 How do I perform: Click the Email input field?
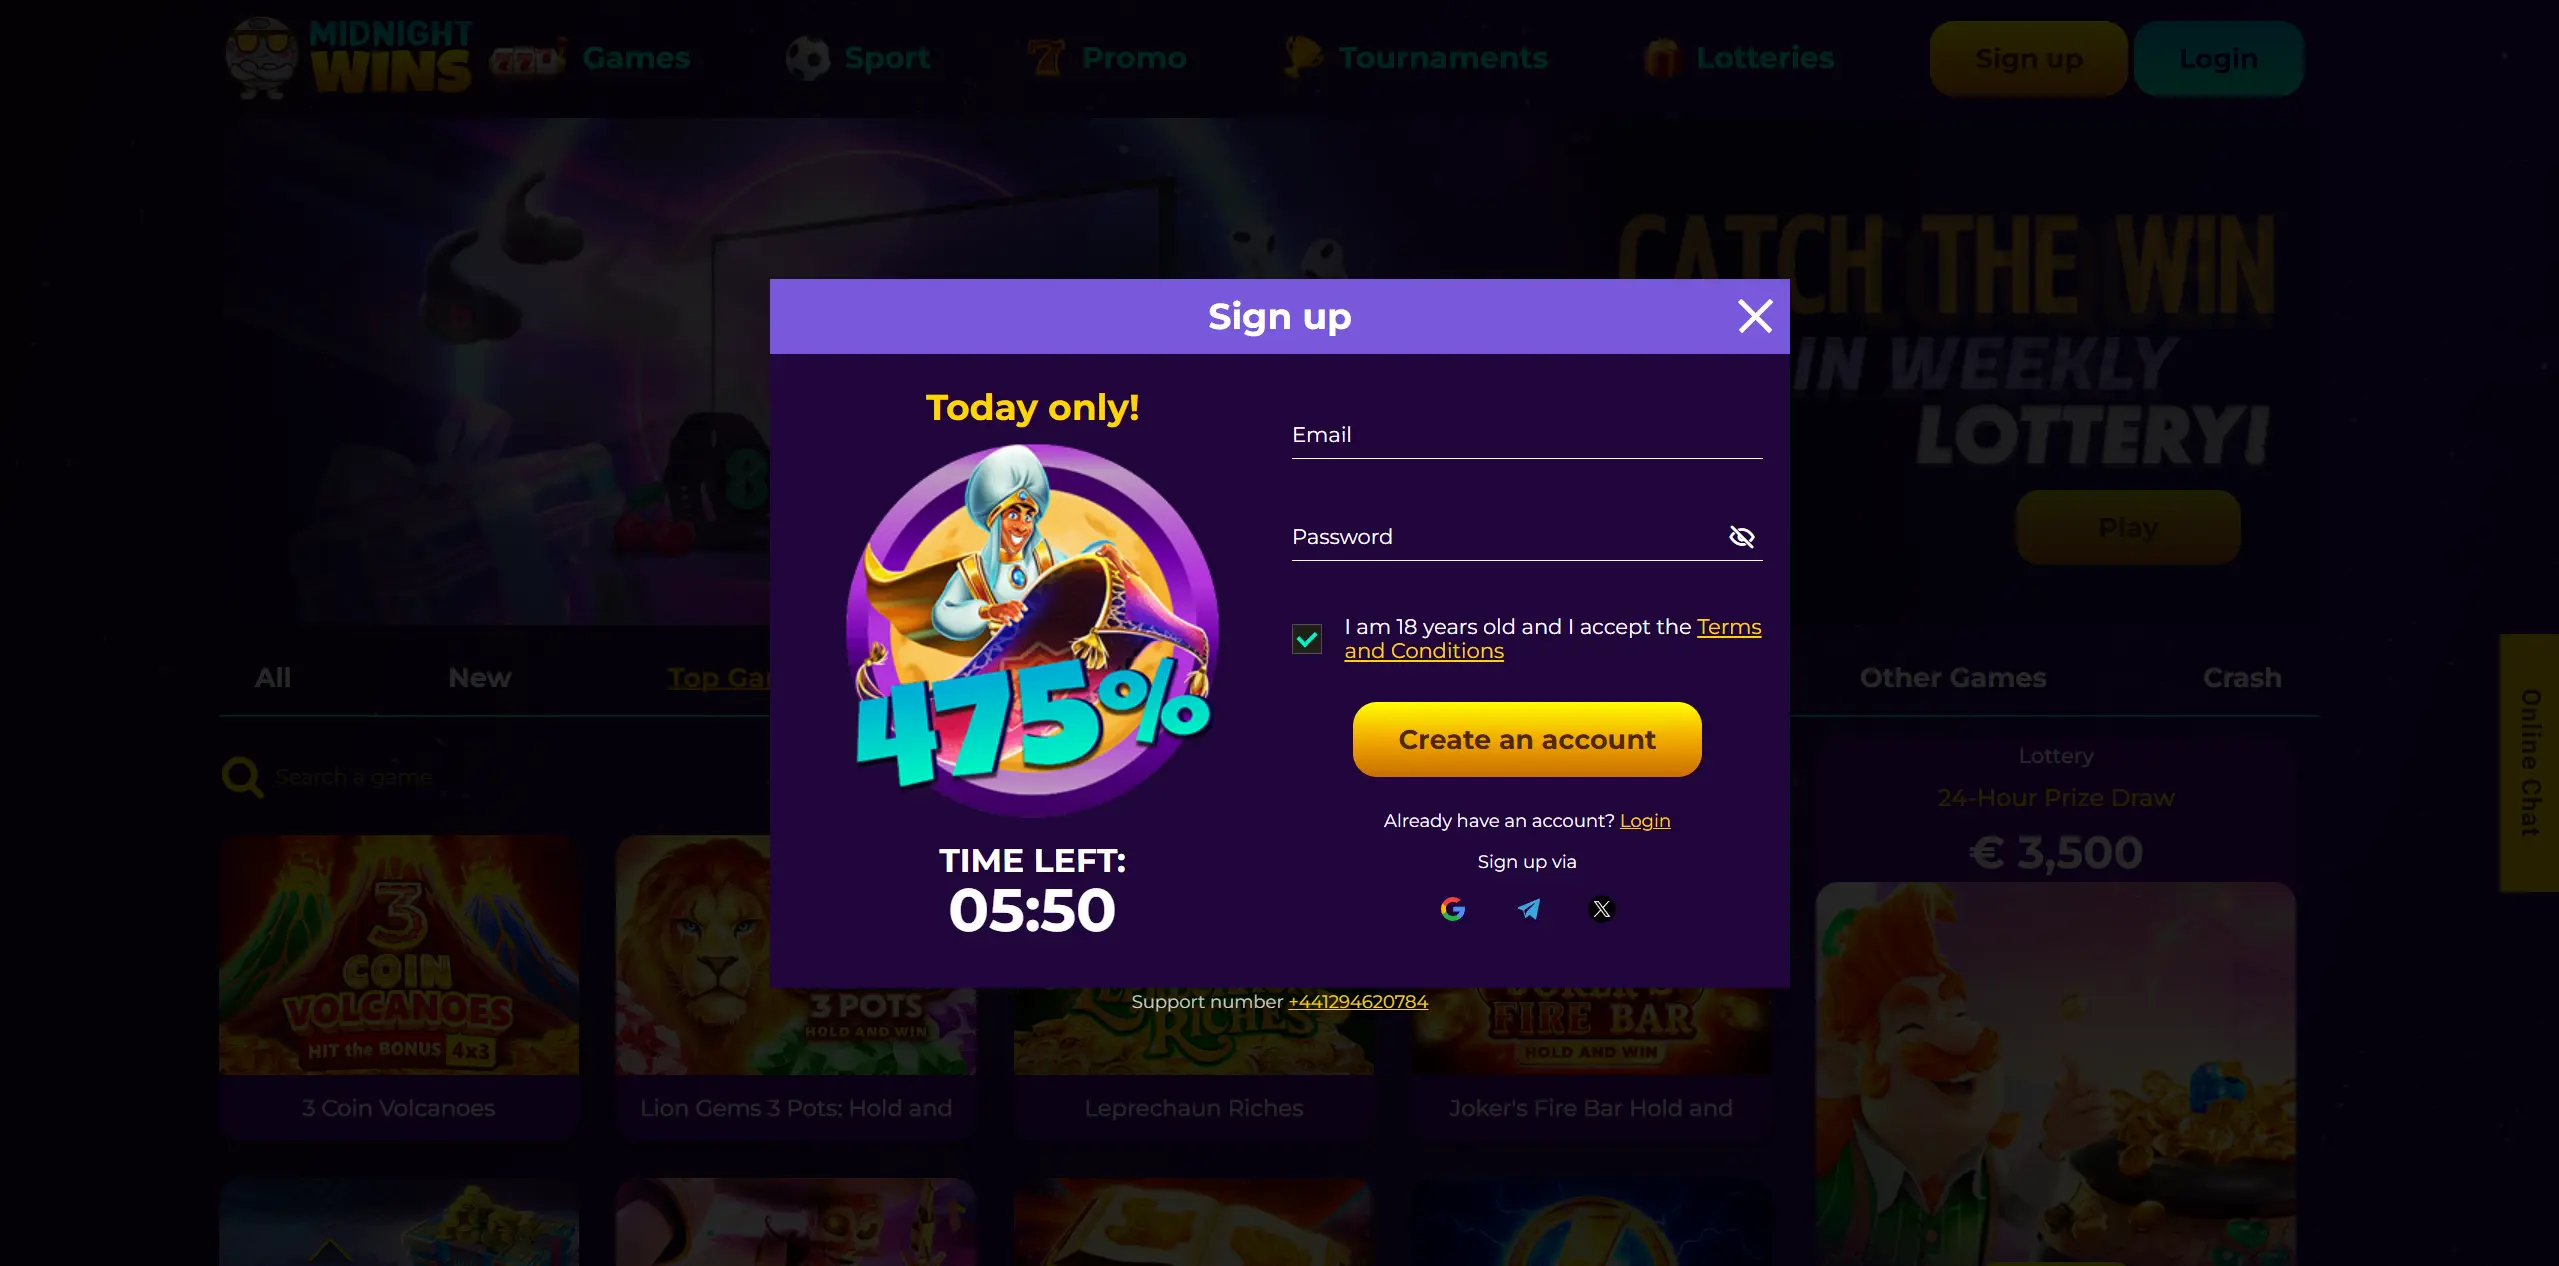1527,435
